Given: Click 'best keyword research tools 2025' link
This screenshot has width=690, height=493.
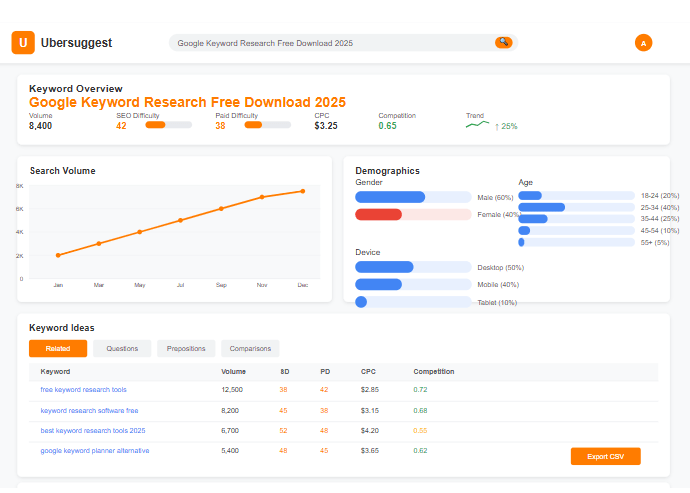Looking at the screenshot, I should [92, 430].
